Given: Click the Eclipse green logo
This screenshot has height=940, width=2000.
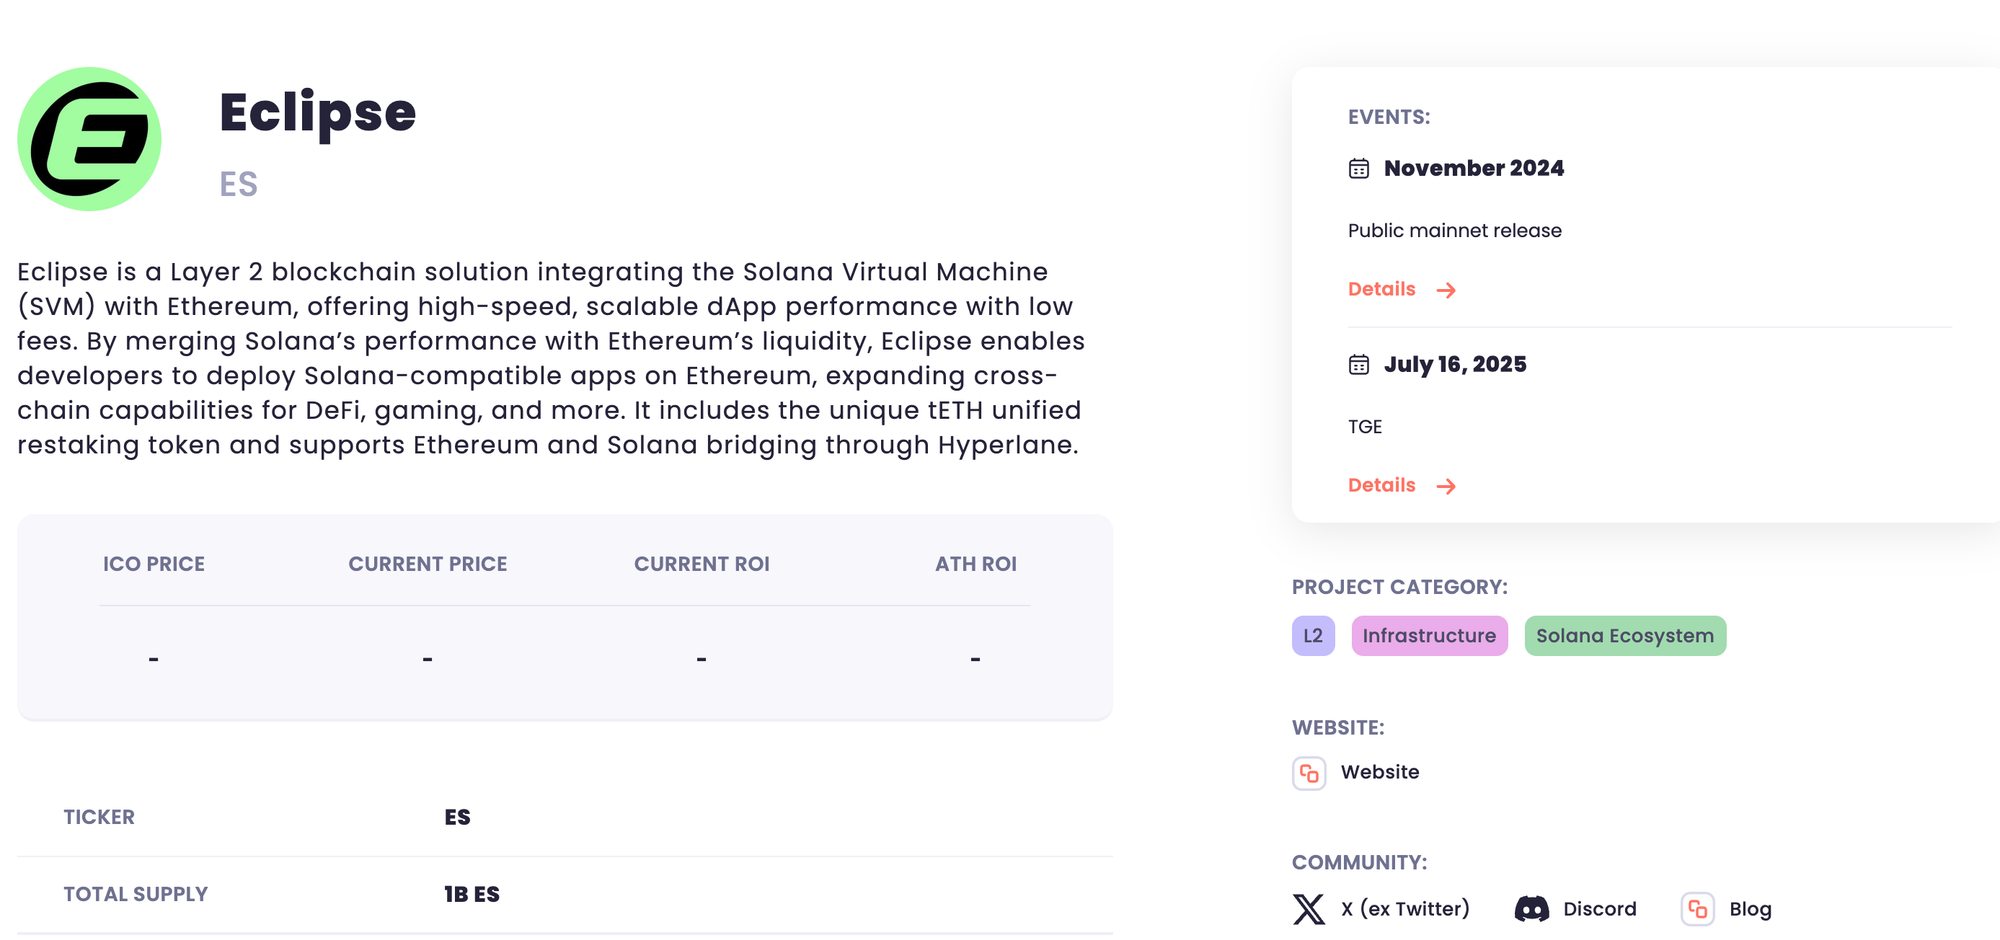Looking at the screenshot, I should [x=89, y=139].
